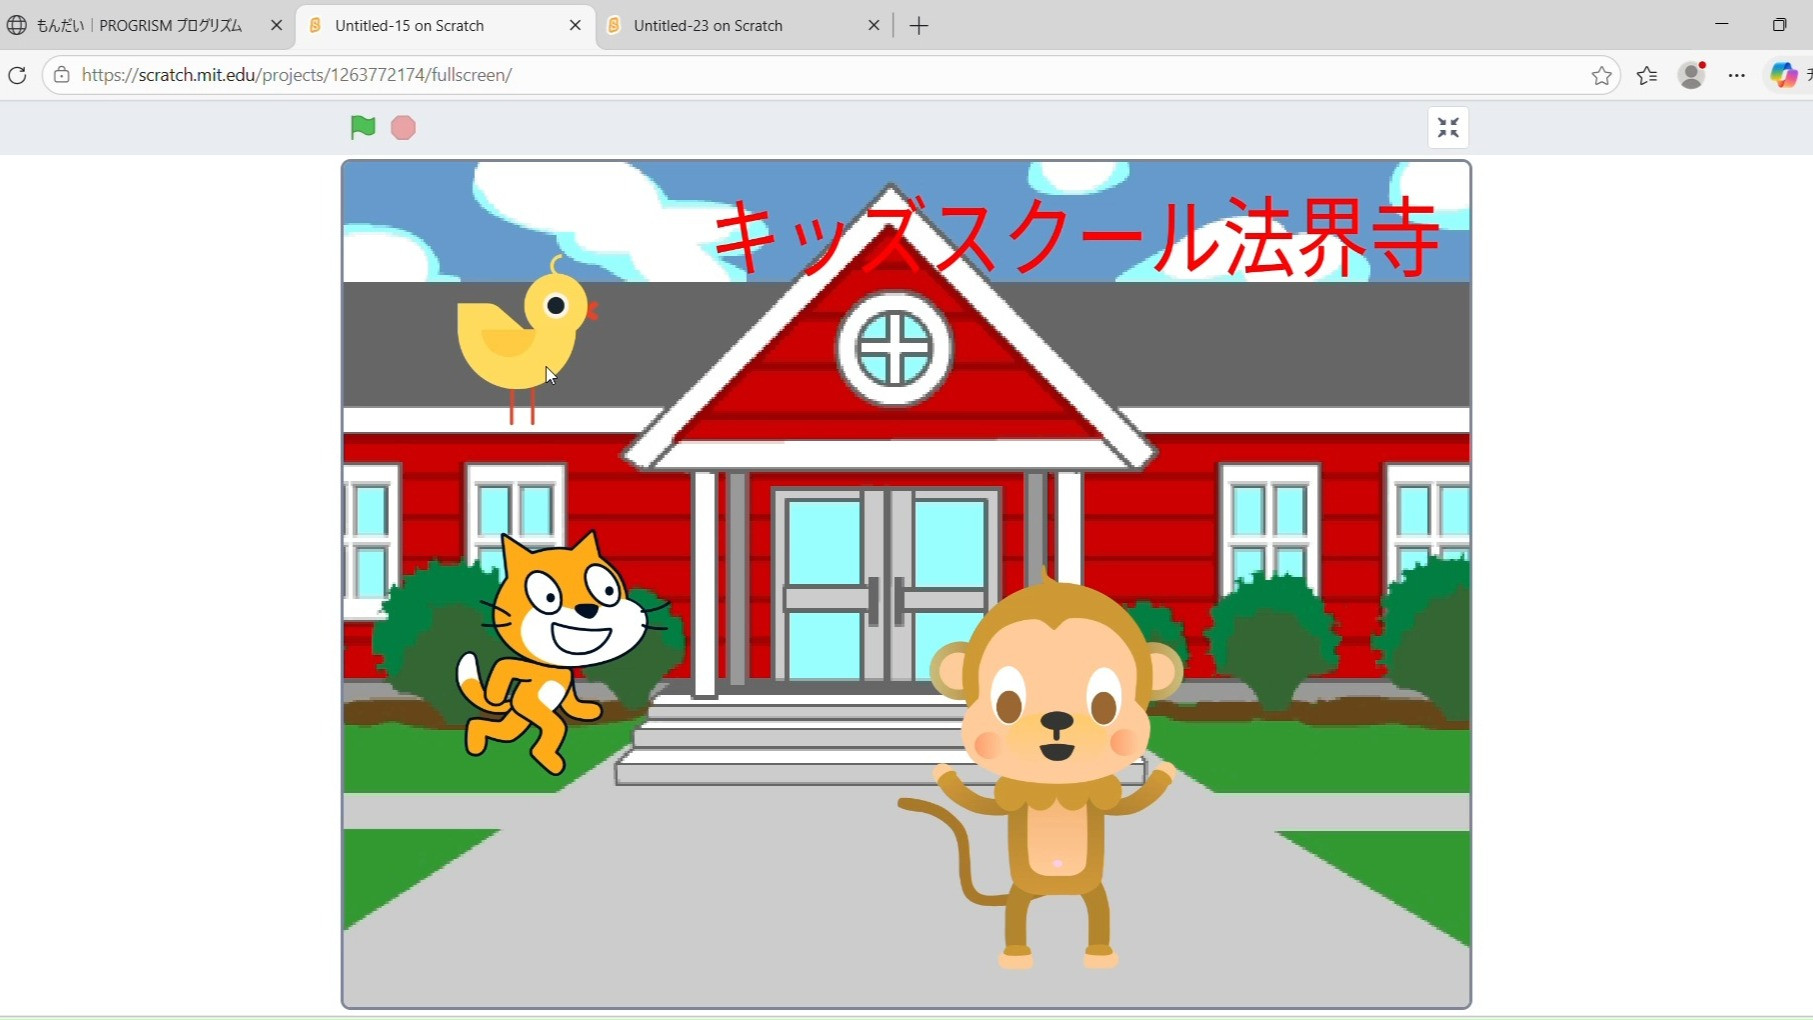Open Copilot from the browser toolbar

click(1783, 75)
